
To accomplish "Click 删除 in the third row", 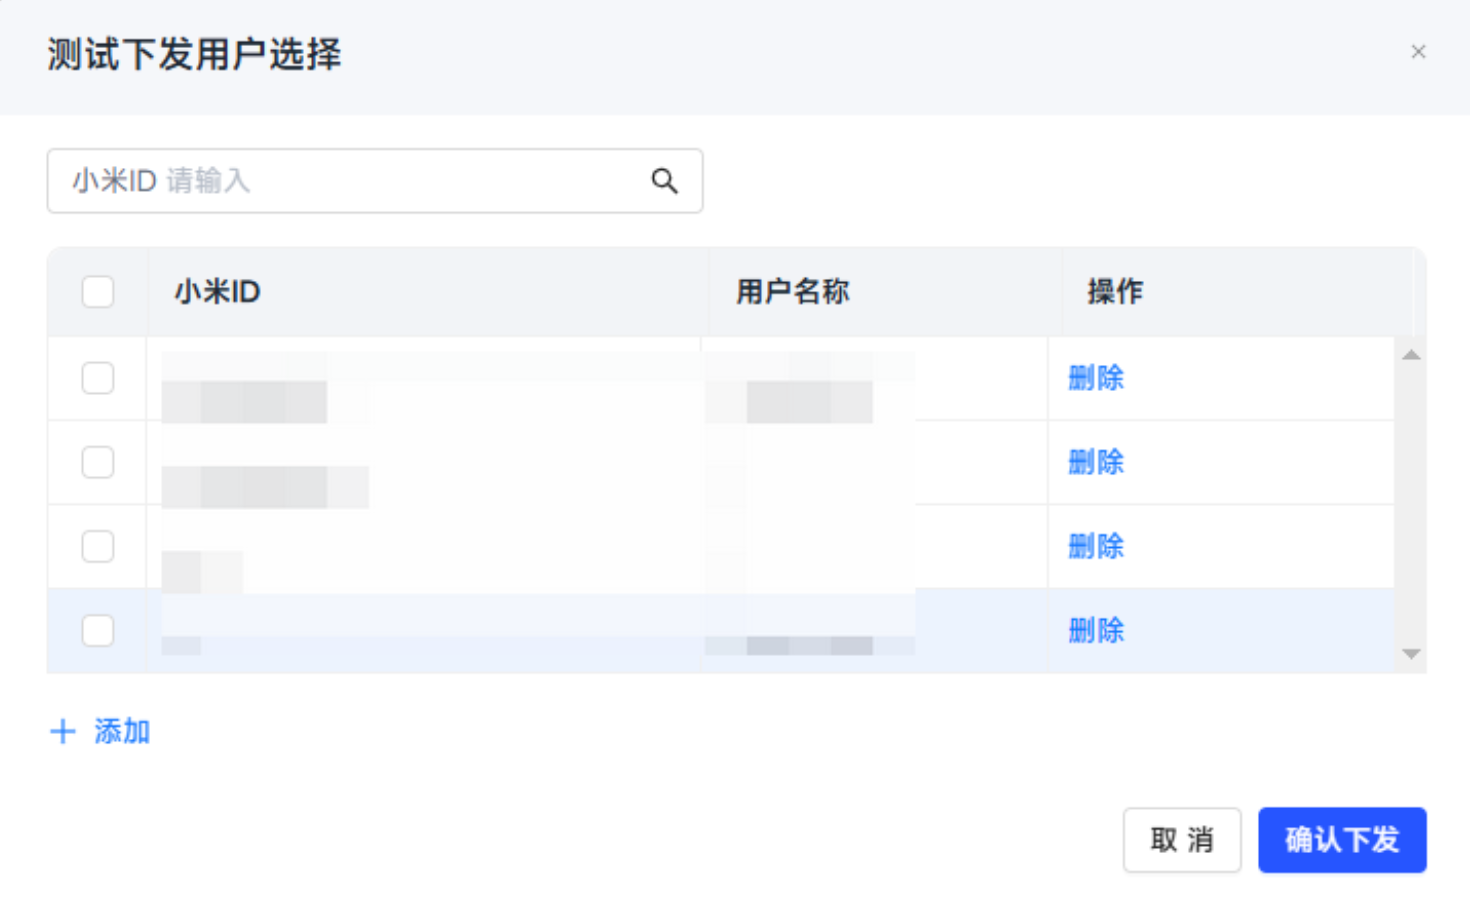I will point(1096,546).
